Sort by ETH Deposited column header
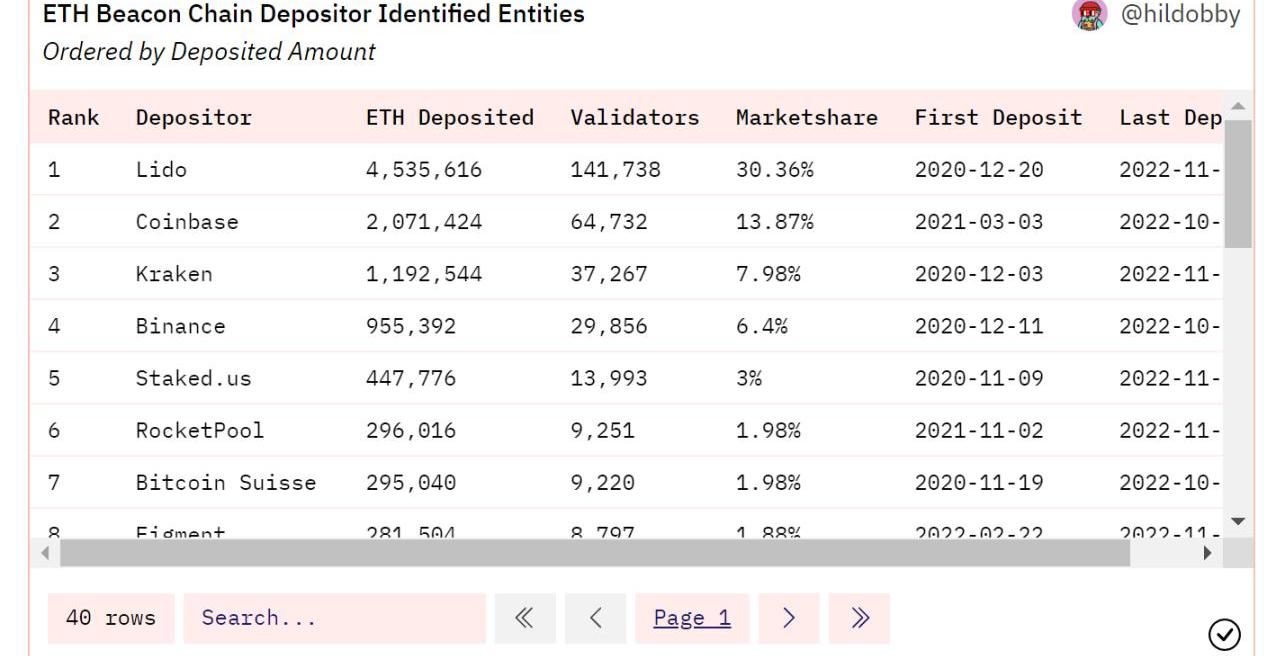Screen dimensions: 1276x656 [449, 118]
